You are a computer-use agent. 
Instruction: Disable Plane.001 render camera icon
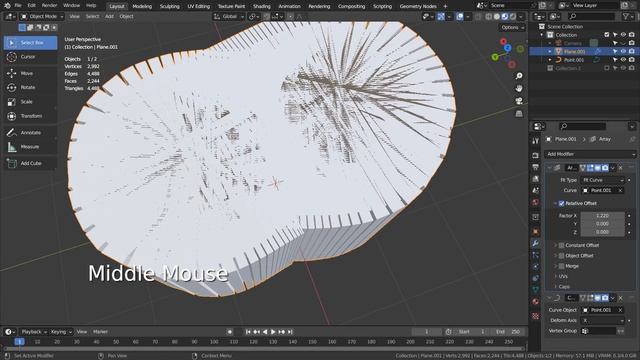coord(631,51)
